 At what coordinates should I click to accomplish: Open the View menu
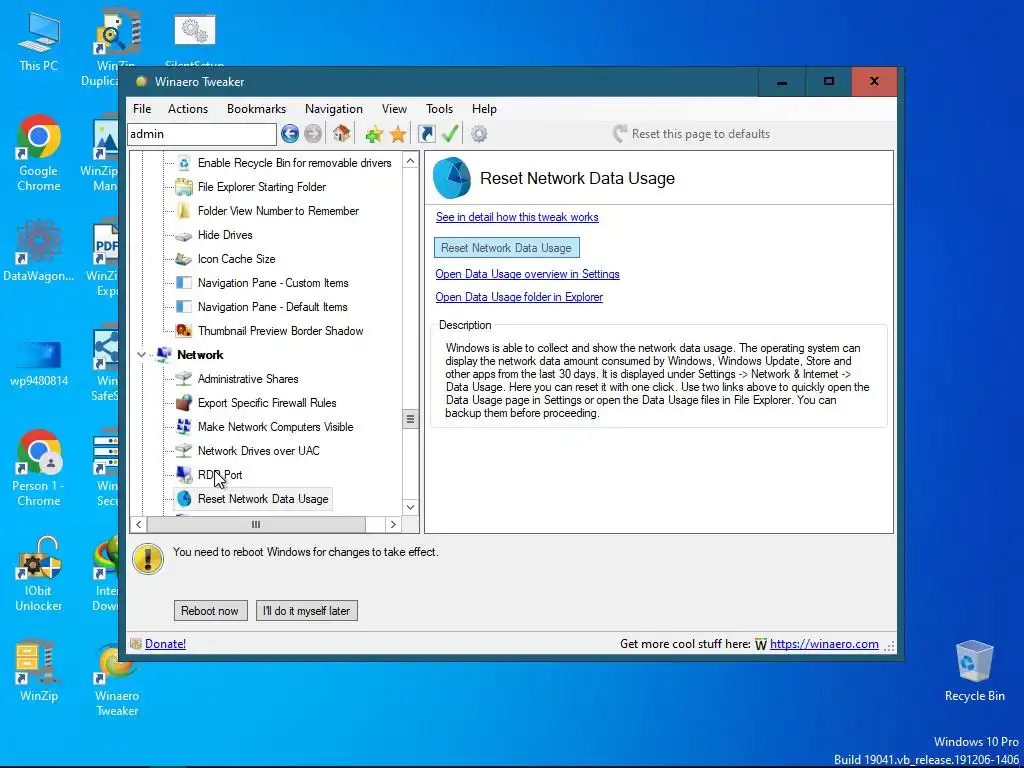click(394, 109)
